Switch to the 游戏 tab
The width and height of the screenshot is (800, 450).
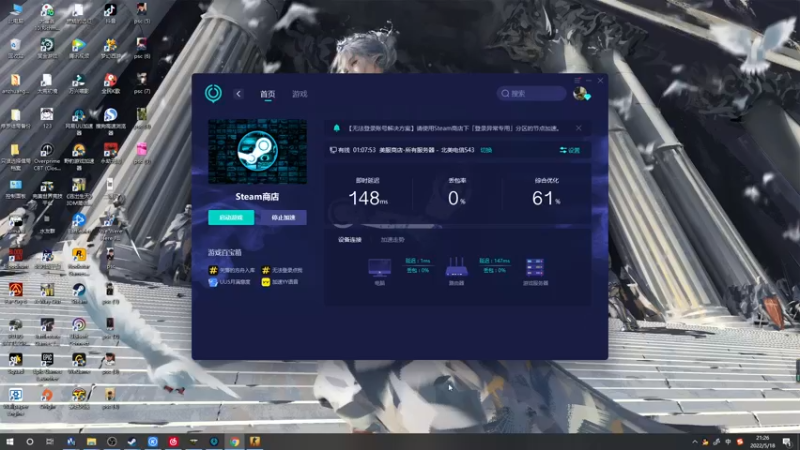pos(299,94)
